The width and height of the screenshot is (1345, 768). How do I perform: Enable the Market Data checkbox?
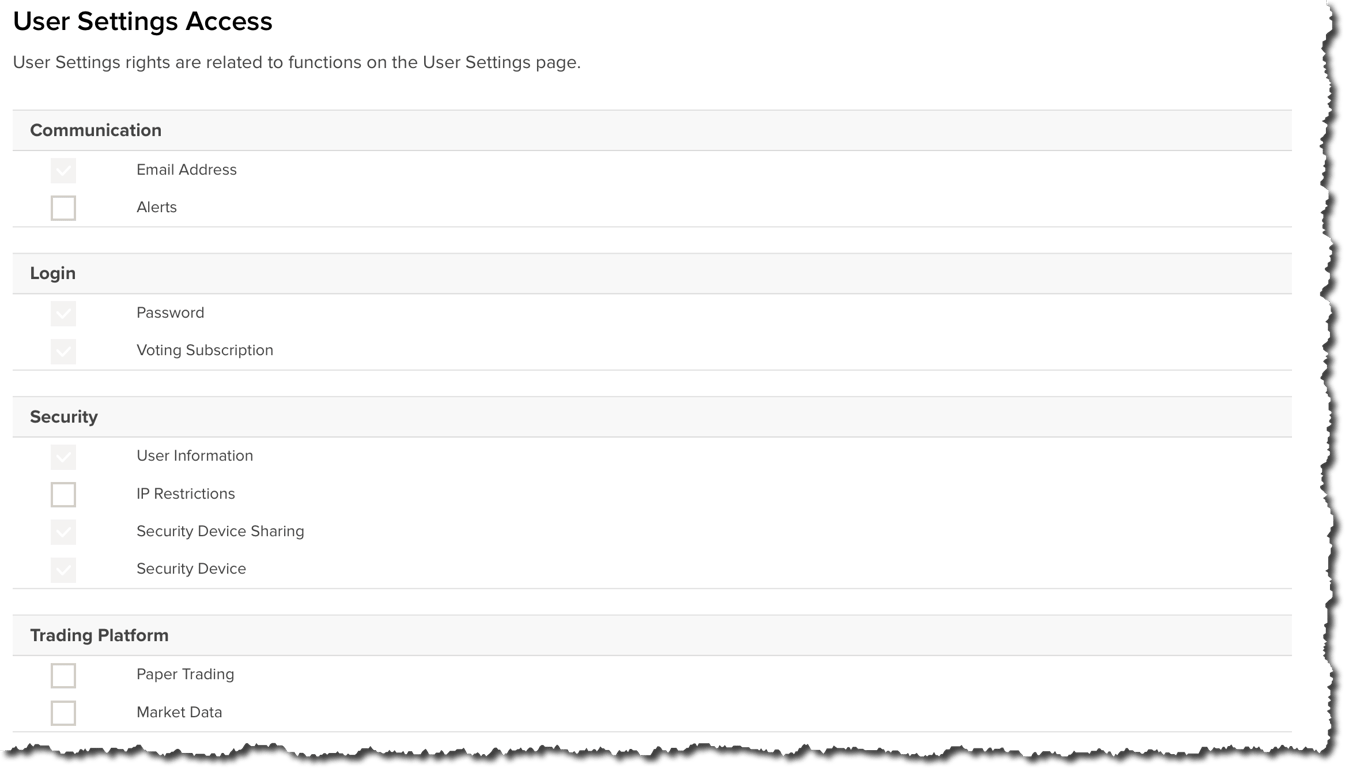[x=63, y=713]
